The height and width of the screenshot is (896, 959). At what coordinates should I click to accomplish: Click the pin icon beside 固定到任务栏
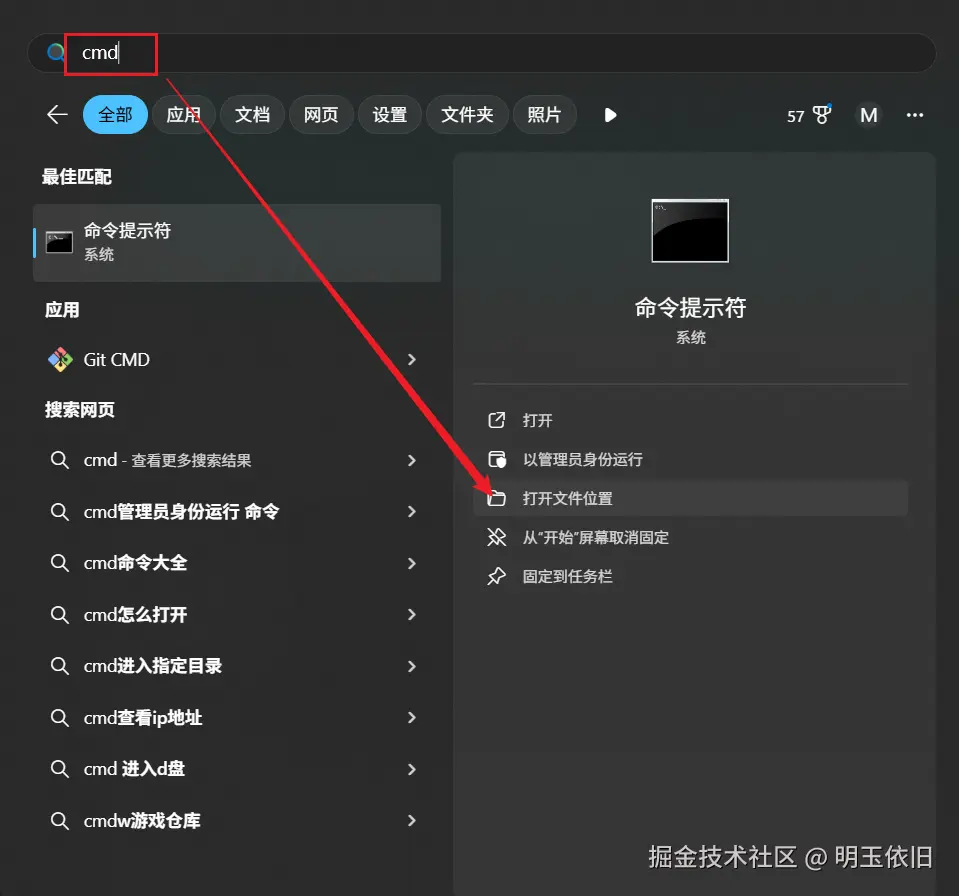point(498,575)
